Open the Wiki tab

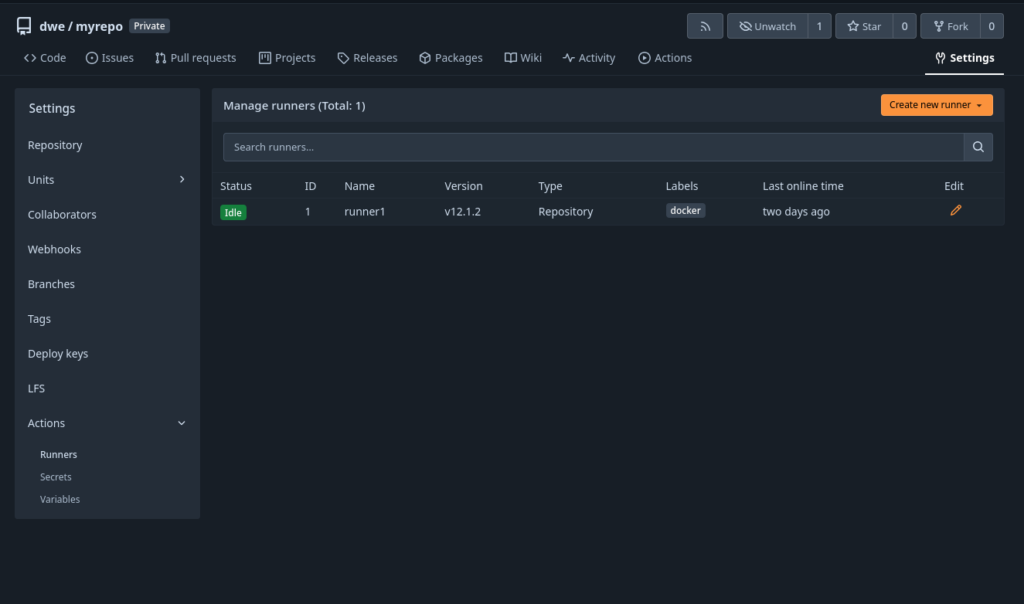pos(523,58)
